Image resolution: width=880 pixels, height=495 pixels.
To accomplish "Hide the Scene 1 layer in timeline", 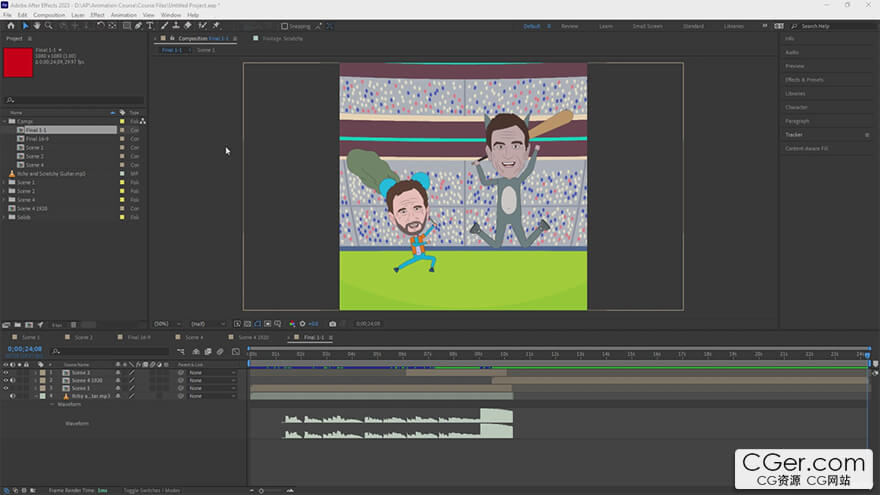I will pyautogui.click(x=6, y=388).
